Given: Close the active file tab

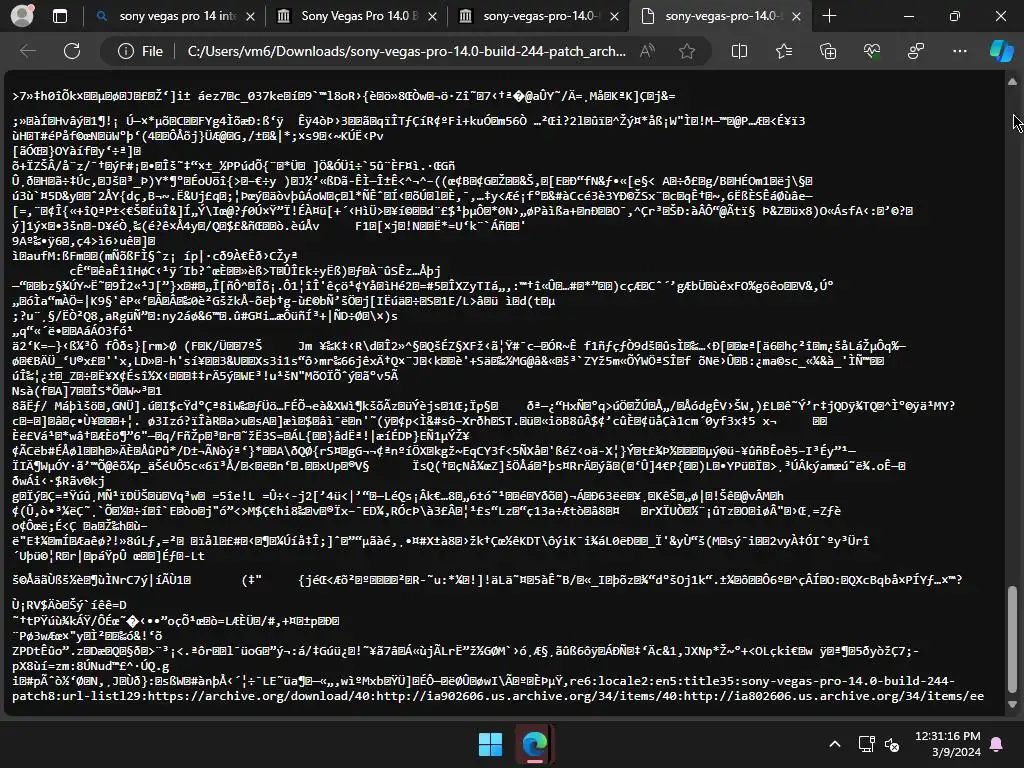Looking at the screenshot, I should 796,17.
